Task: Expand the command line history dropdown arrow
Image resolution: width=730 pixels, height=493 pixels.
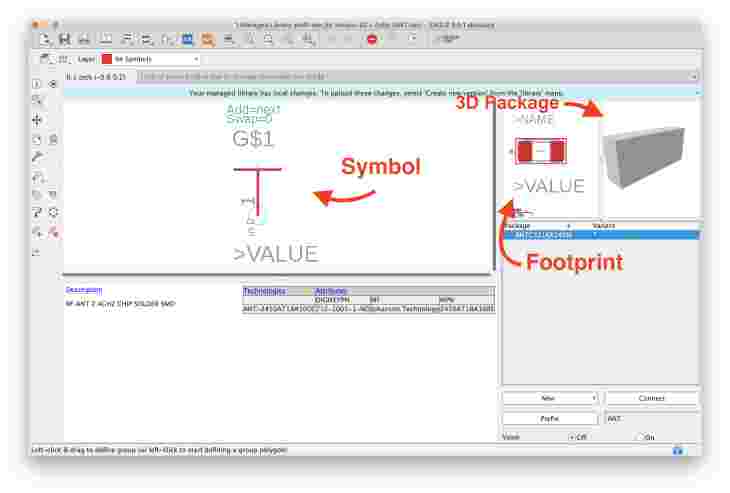Action: [x=694, y=76]
